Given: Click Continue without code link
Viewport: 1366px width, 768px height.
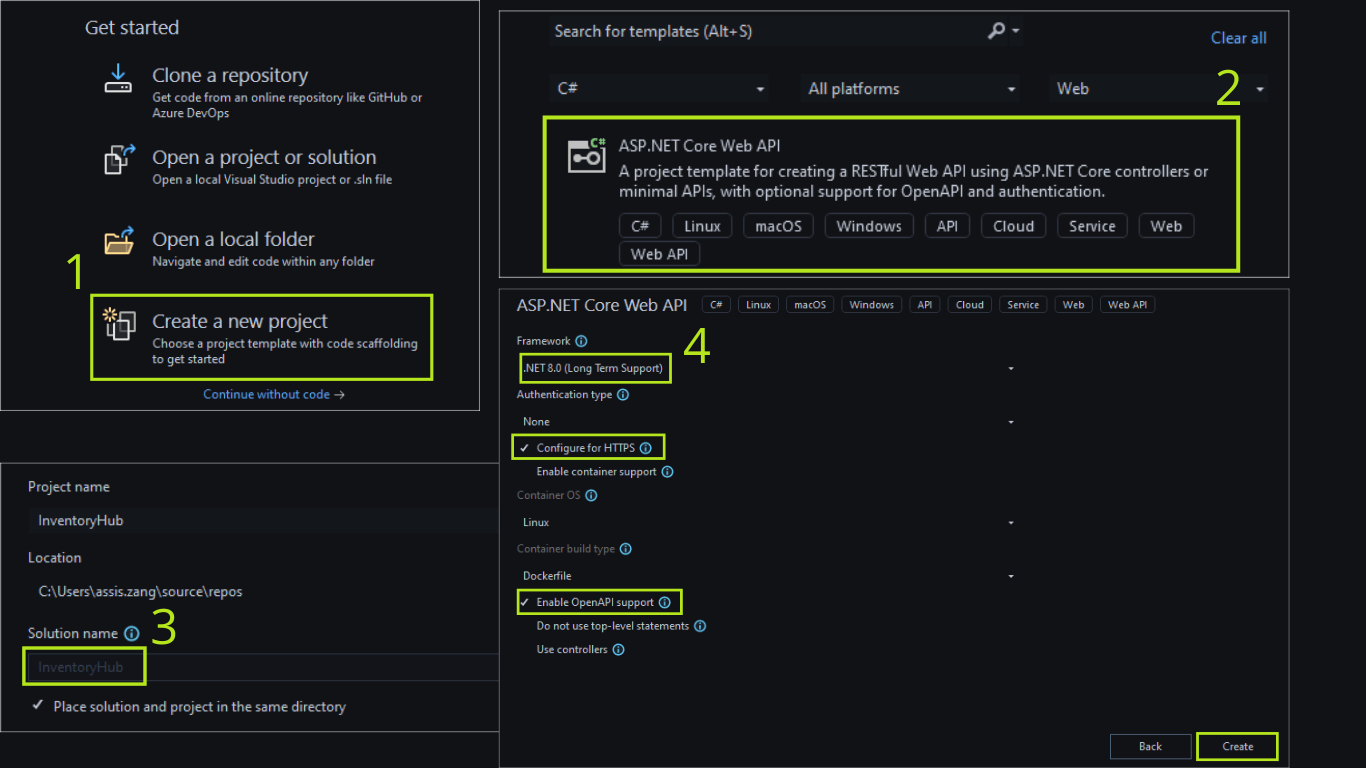Looking at the screenshot, I should click(x=274, y=394).
